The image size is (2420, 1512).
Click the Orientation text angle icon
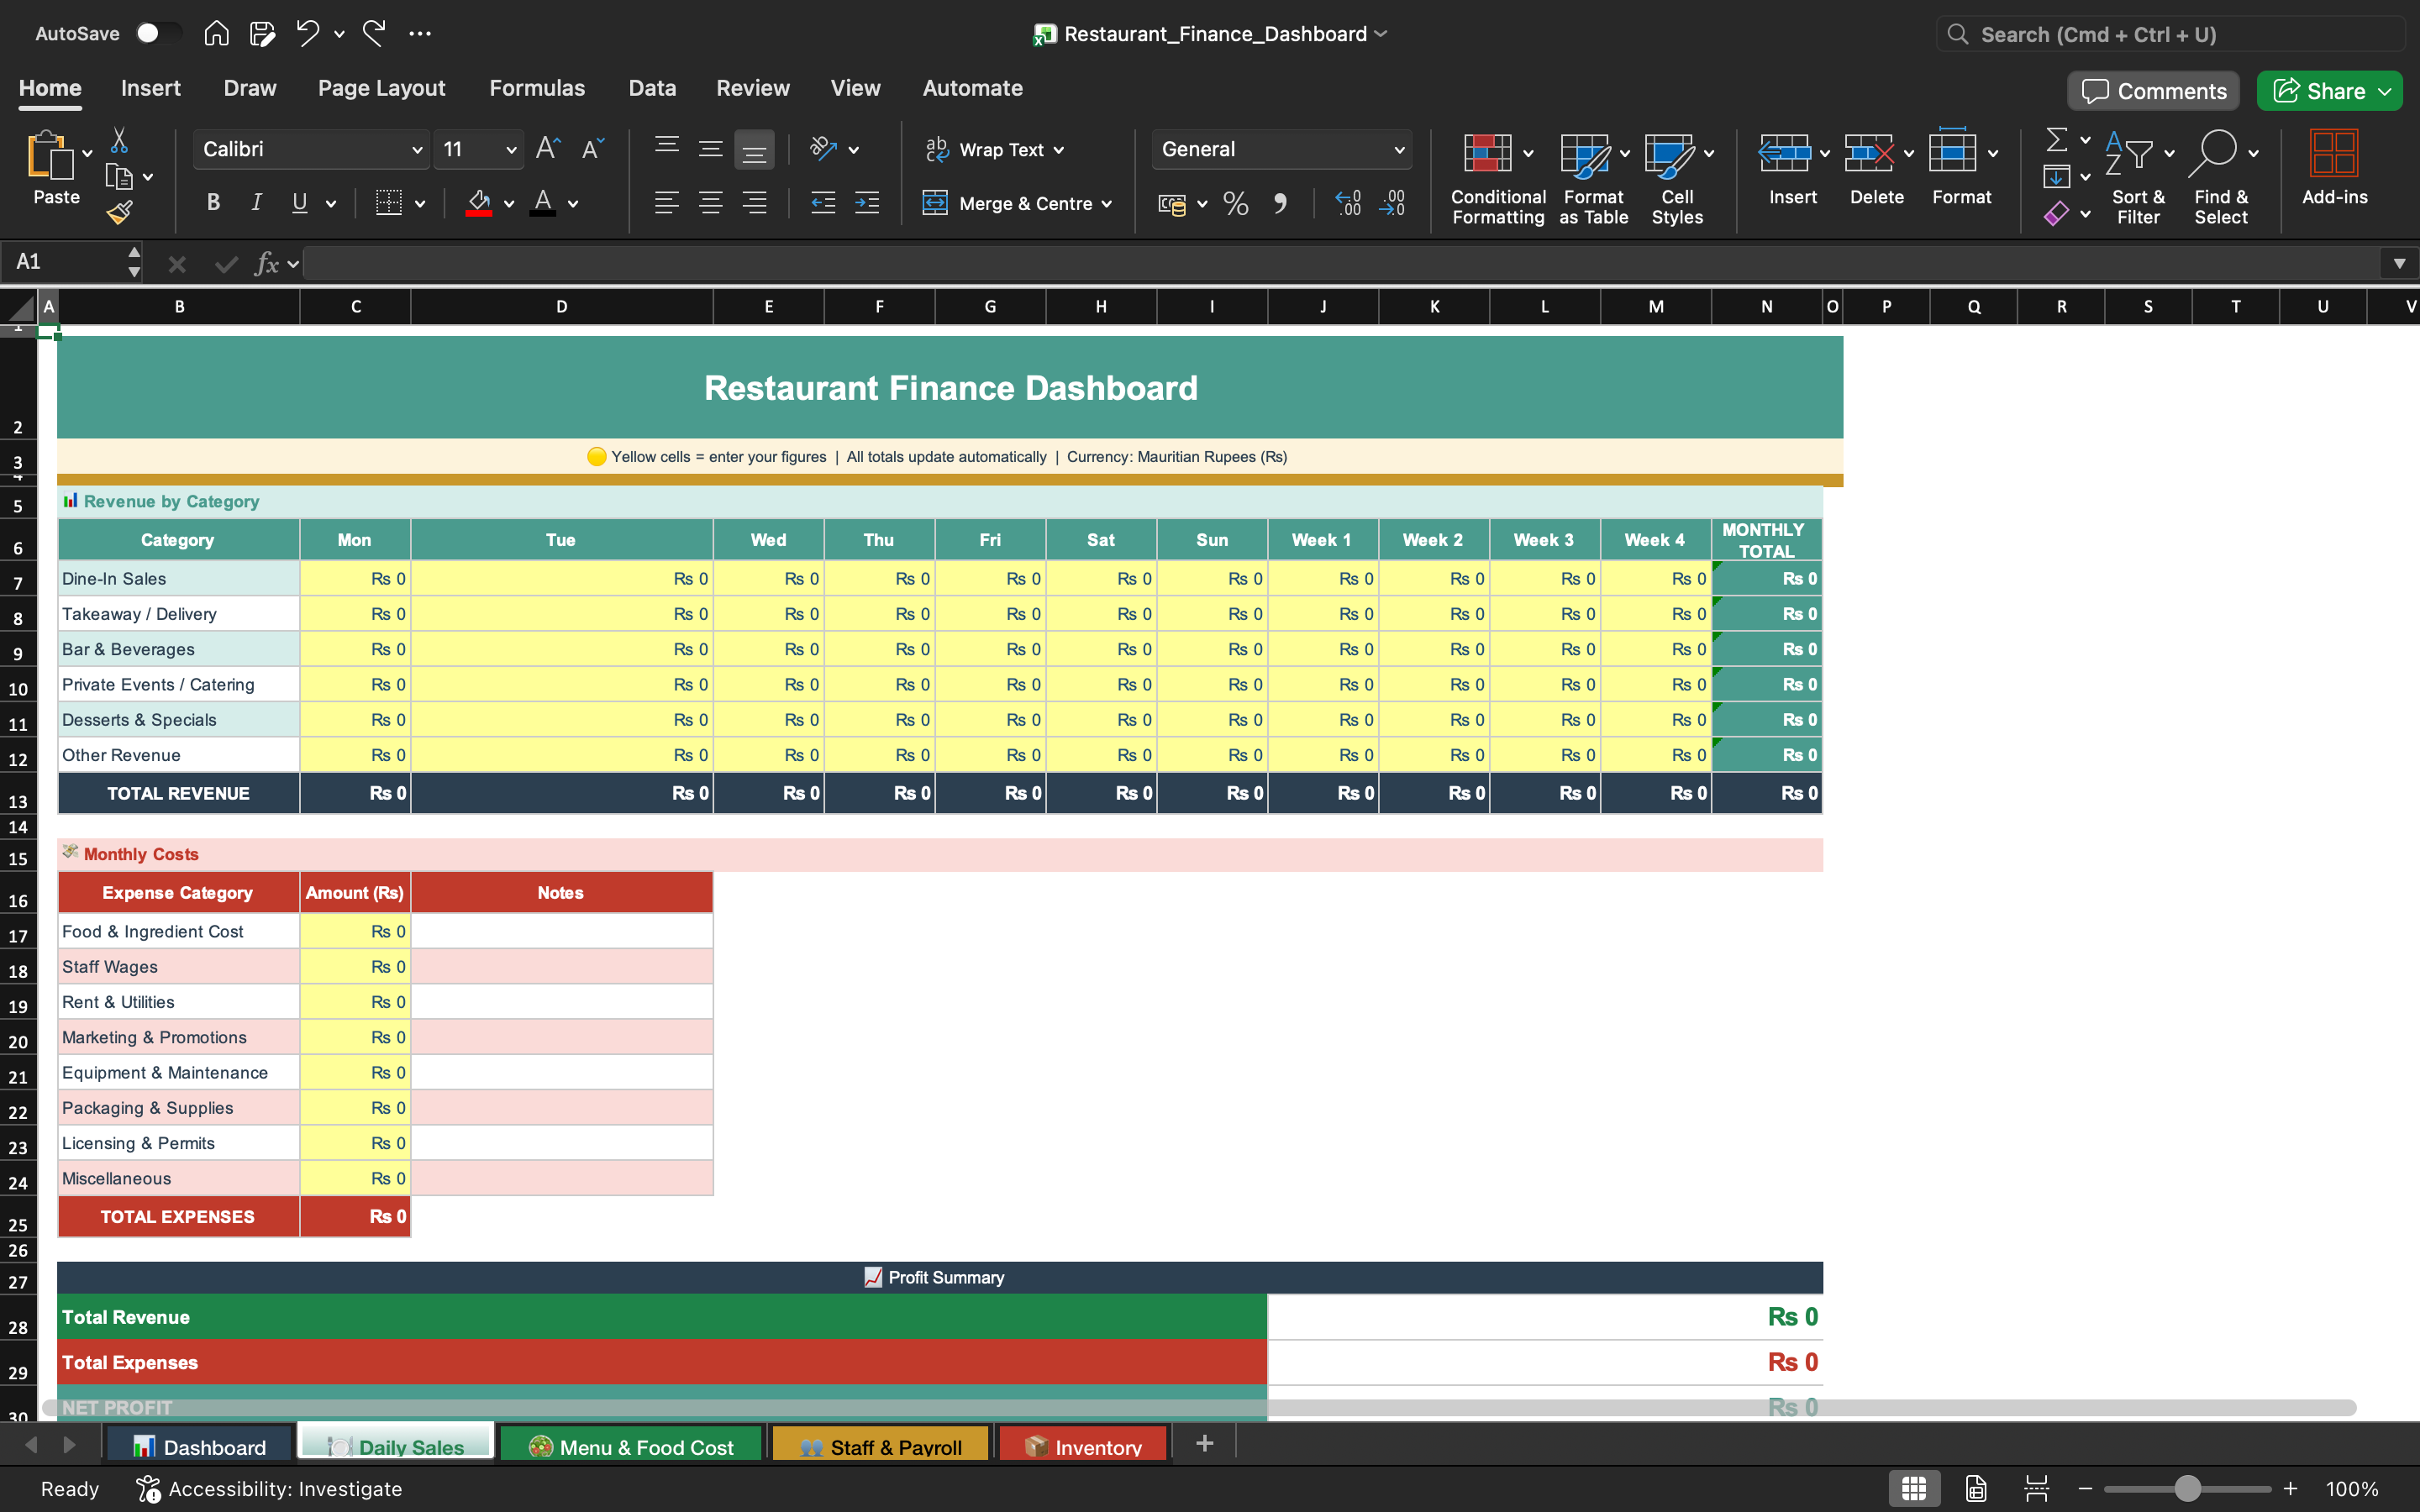point(823,149)
